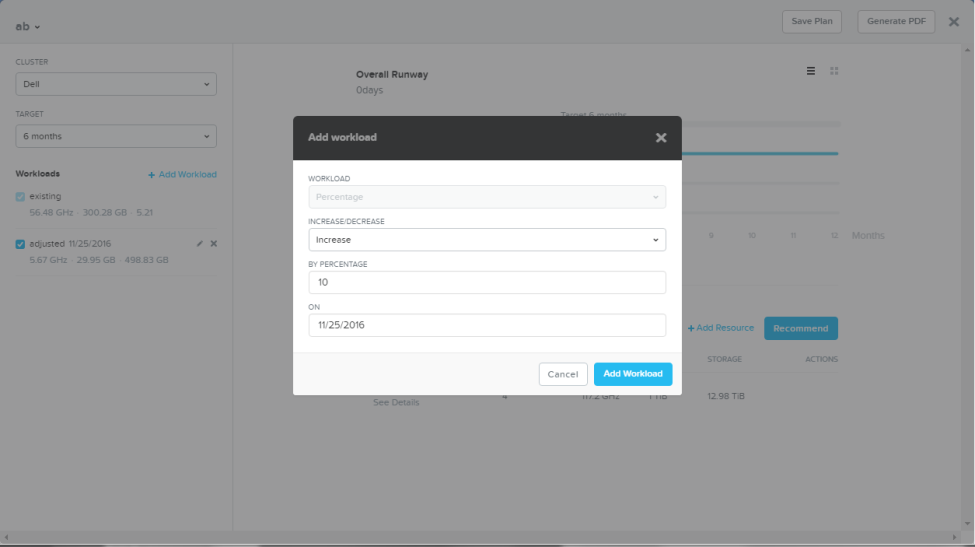Viewport: 975px width, 547px height.
Task: Click the horizontal scrollbar left arrow
Action: (x=6, y=538)
